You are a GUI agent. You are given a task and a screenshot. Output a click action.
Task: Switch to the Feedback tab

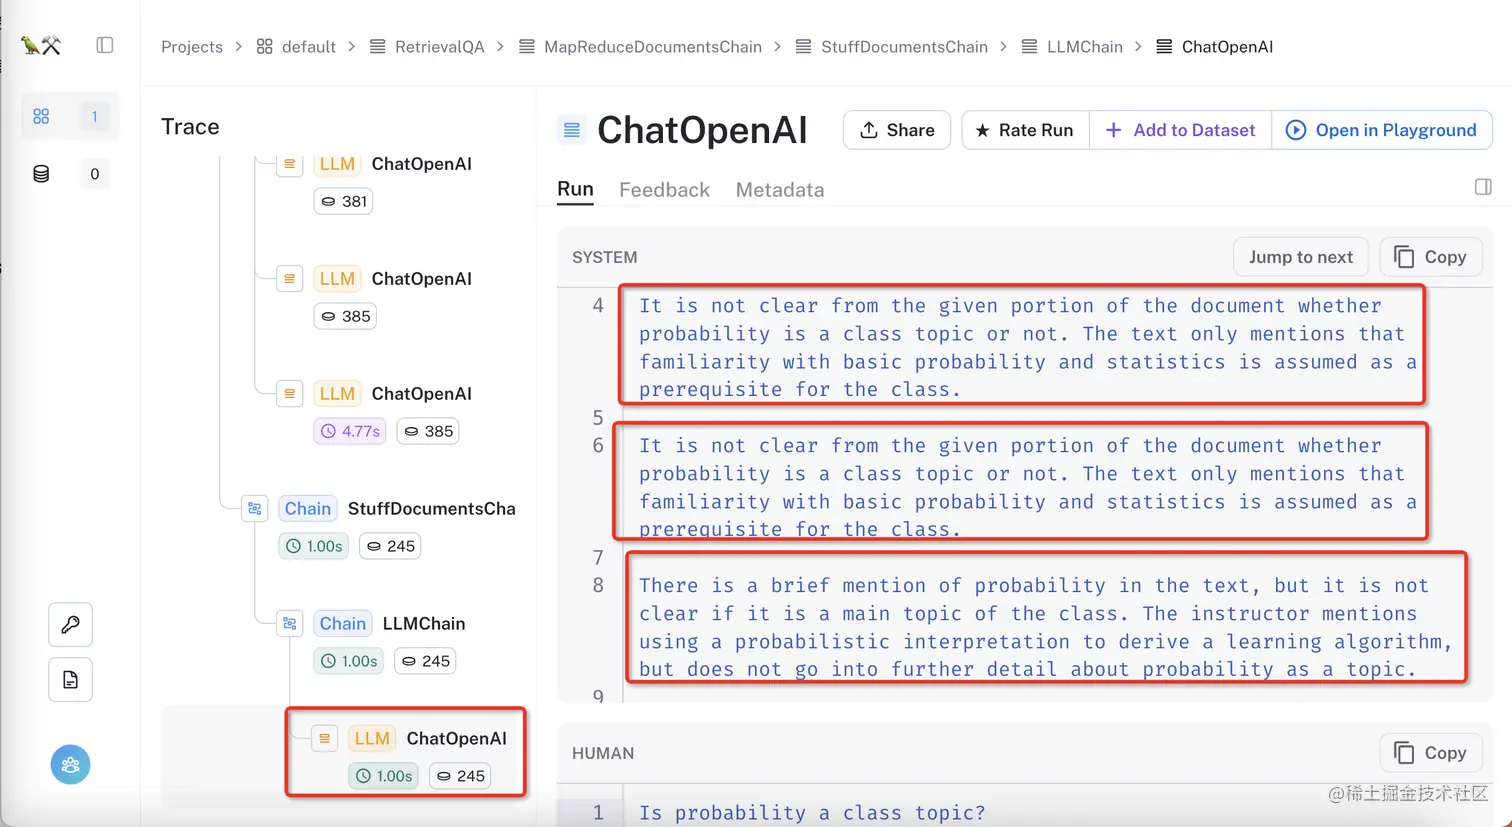point(664,190)
